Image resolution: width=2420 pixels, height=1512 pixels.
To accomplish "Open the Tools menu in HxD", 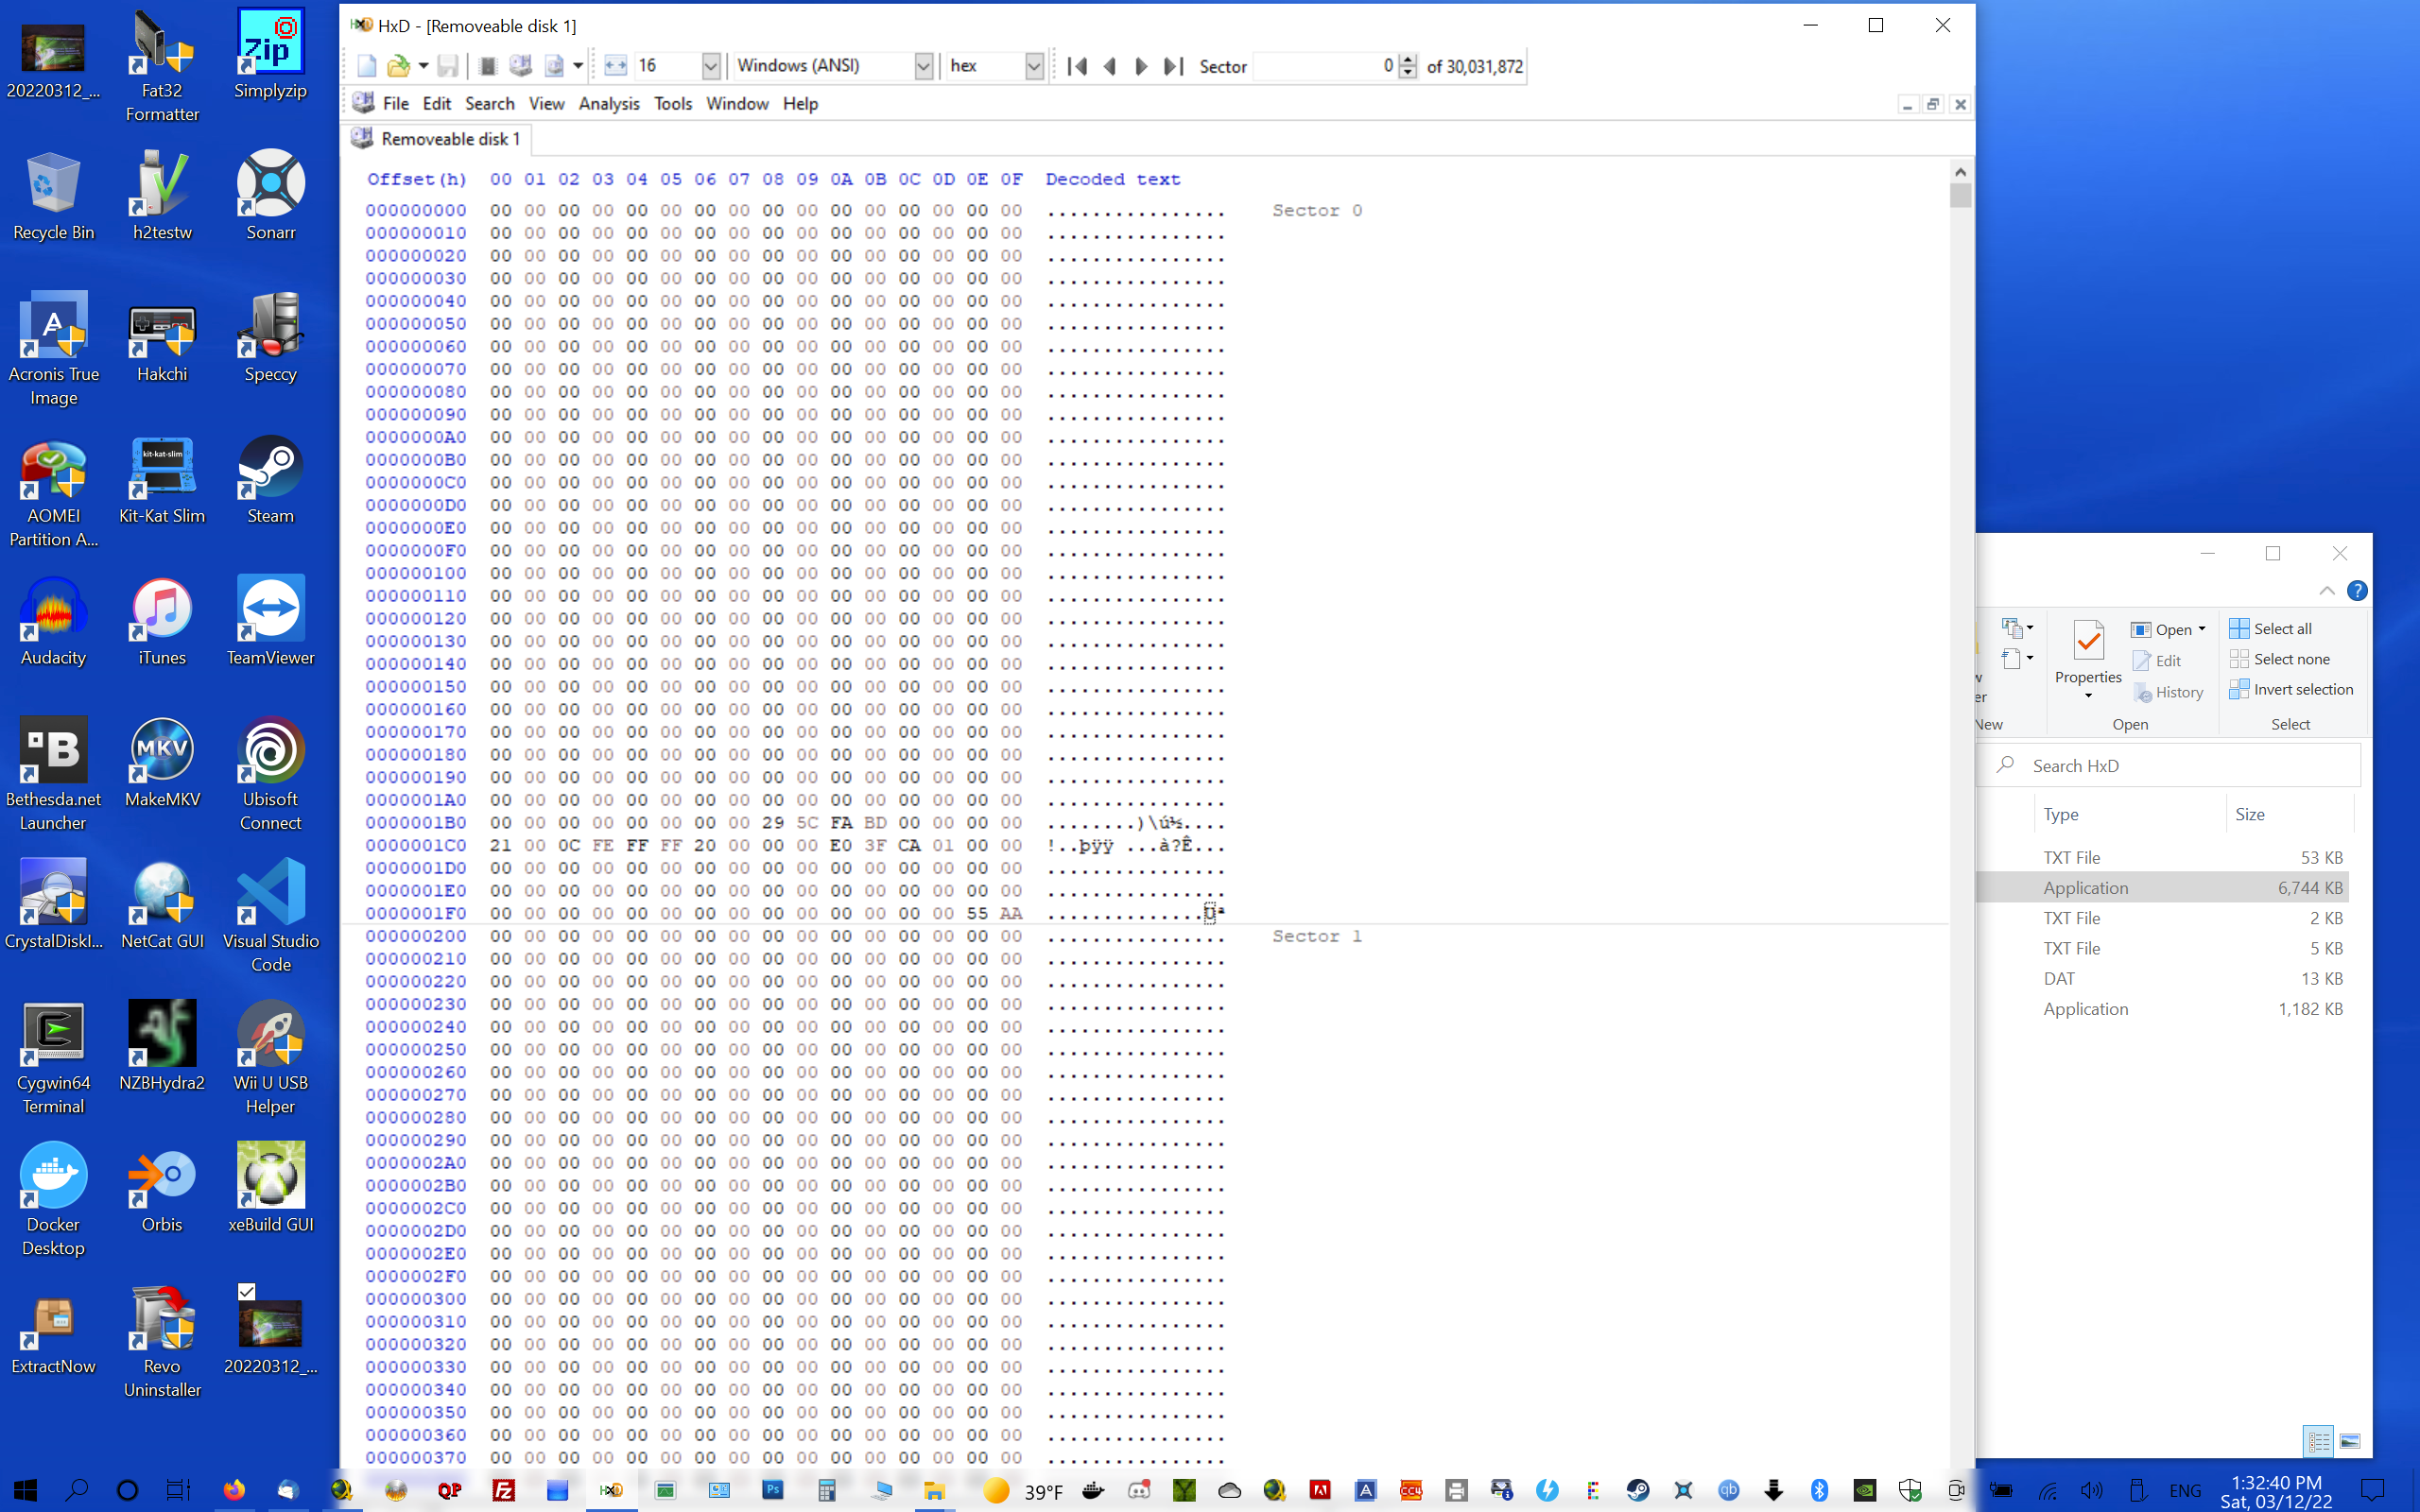I will tap(673, 104).
